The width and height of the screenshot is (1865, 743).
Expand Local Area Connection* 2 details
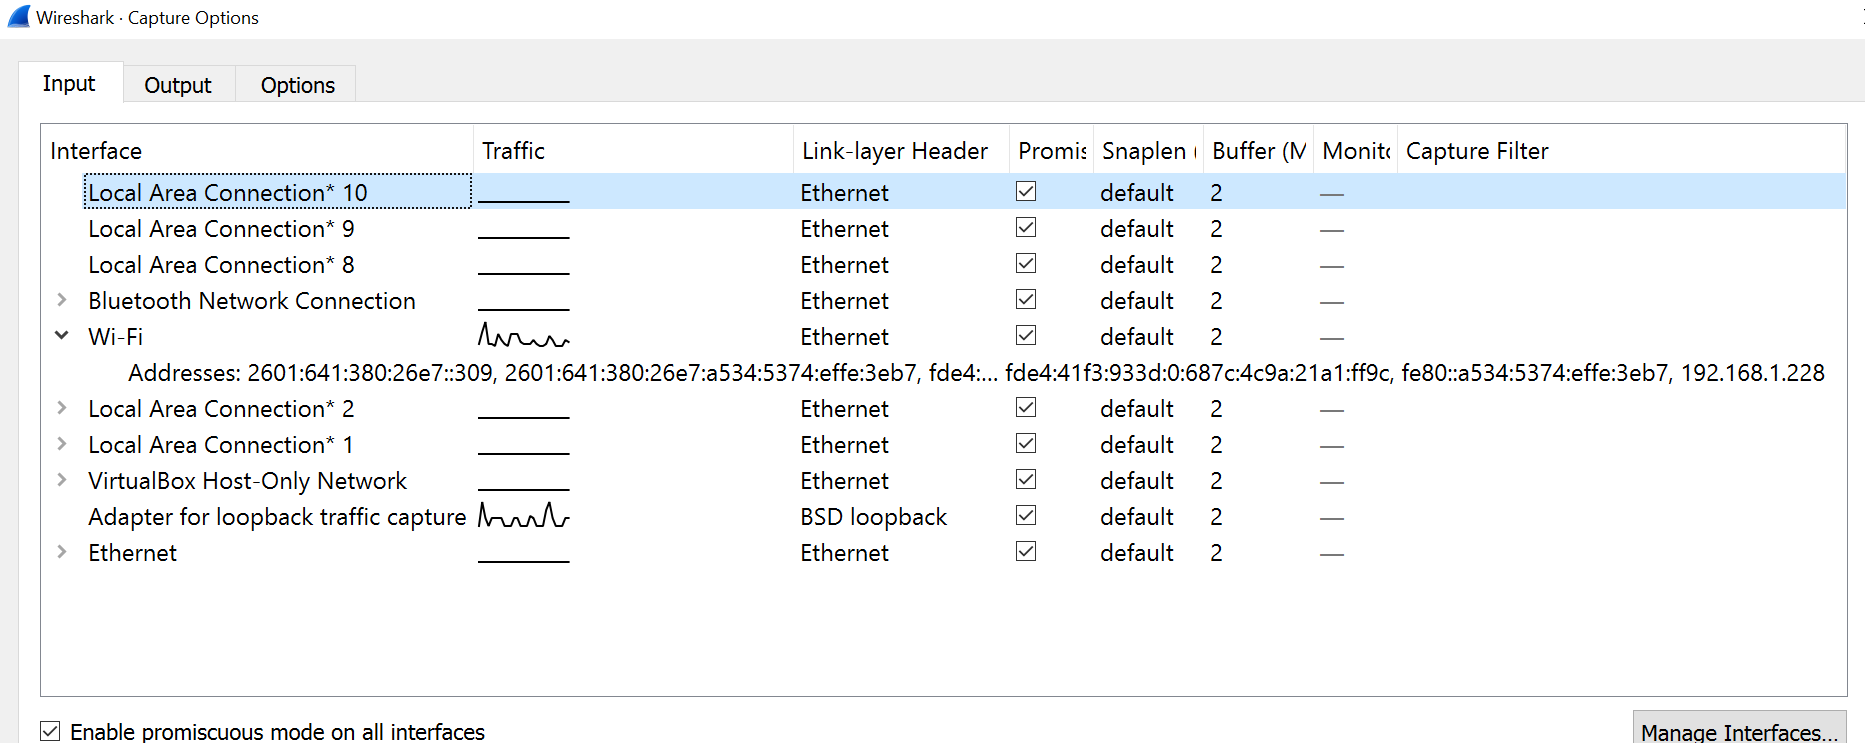coord(62,407)
